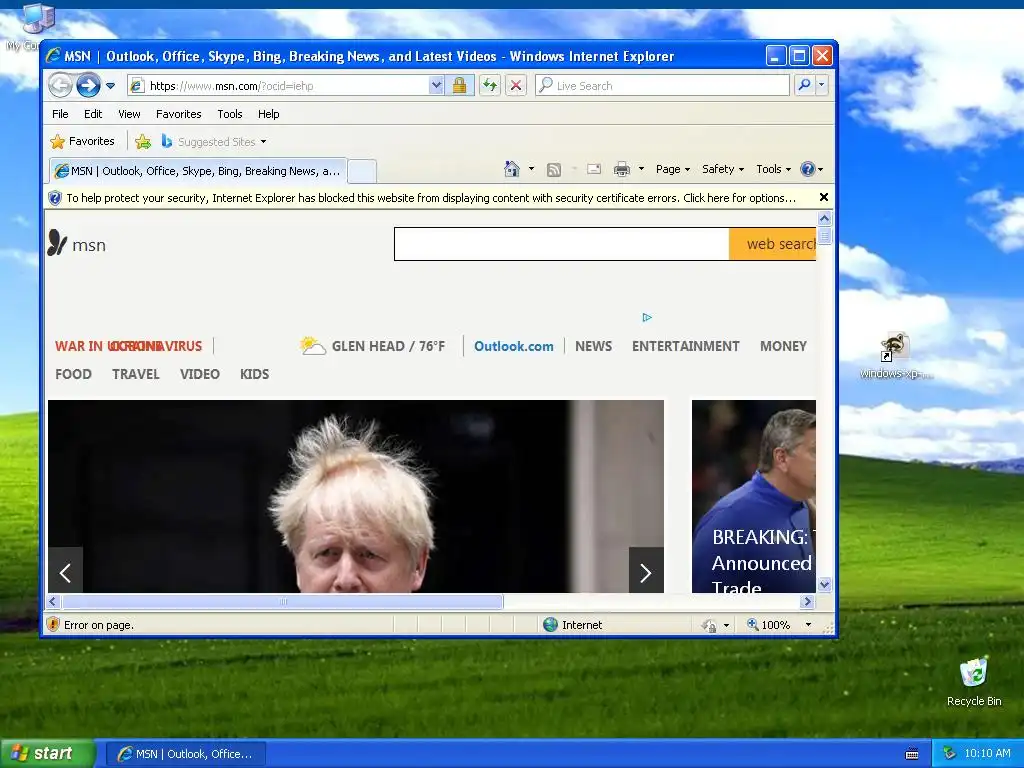Open the Tools menu in menu bar
This screenshot has width=1024, height=768.
230,114
